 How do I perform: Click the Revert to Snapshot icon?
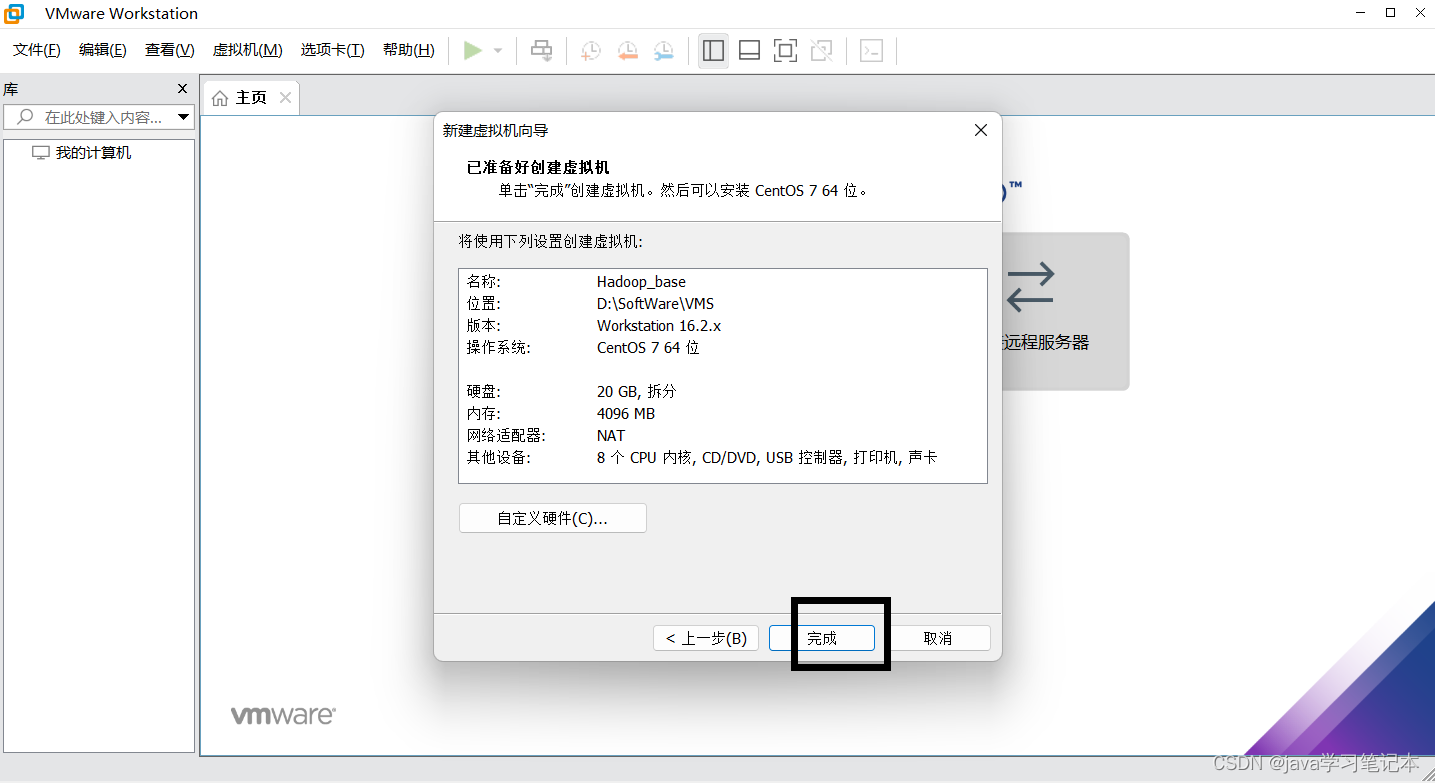[x=627, y=50]
